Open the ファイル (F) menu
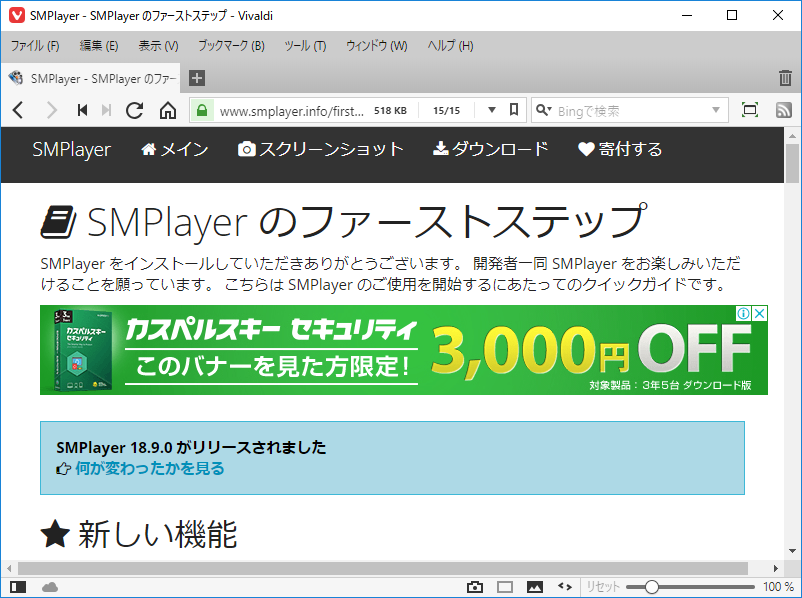Image resolution: width=802 pixels, height=598 pixels. tap(35, 46)
